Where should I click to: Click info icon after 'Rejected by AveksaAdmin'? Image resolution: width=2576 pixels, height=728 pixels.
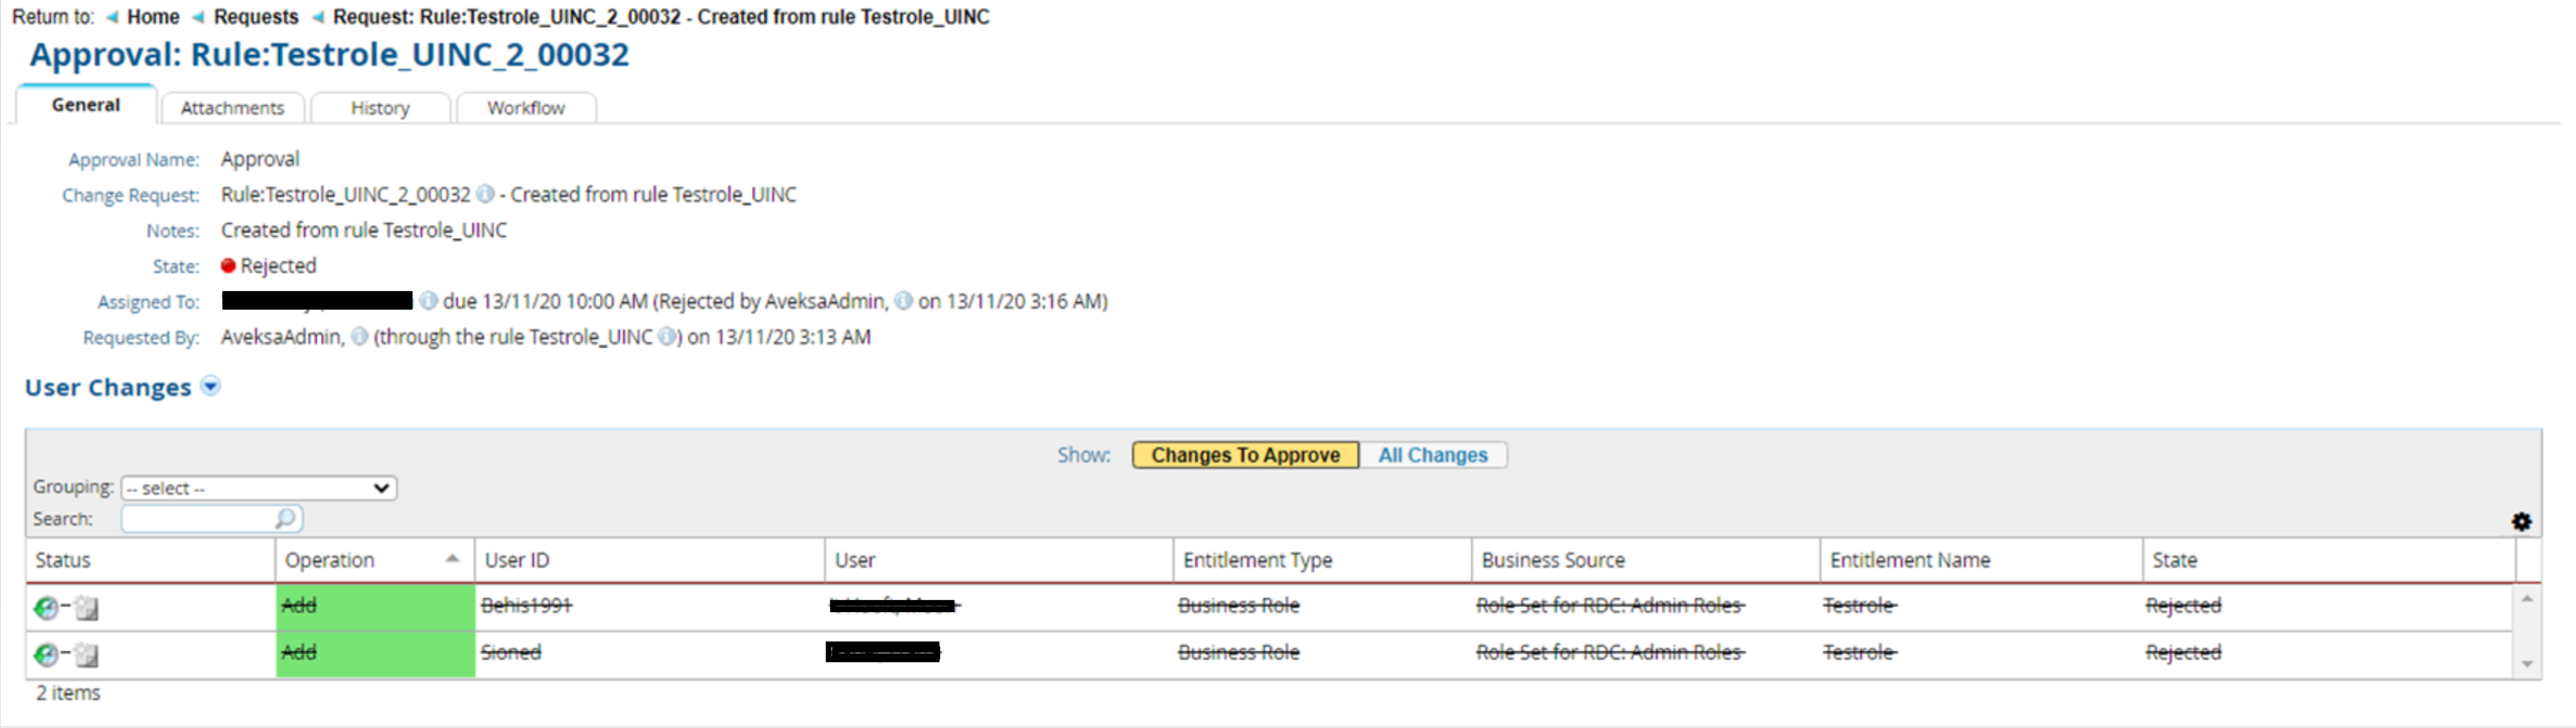coord(903,301)
